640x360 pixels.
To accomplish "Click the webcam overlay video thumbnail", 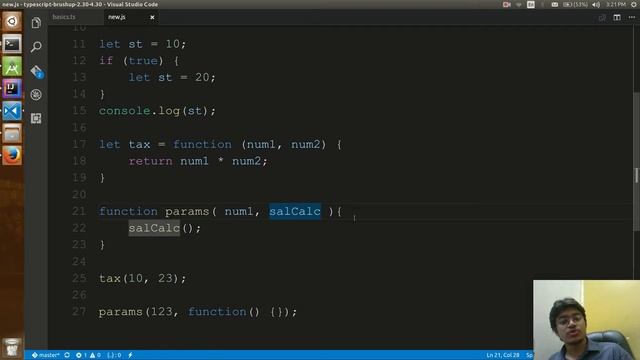I will click(x=587, y=320).
